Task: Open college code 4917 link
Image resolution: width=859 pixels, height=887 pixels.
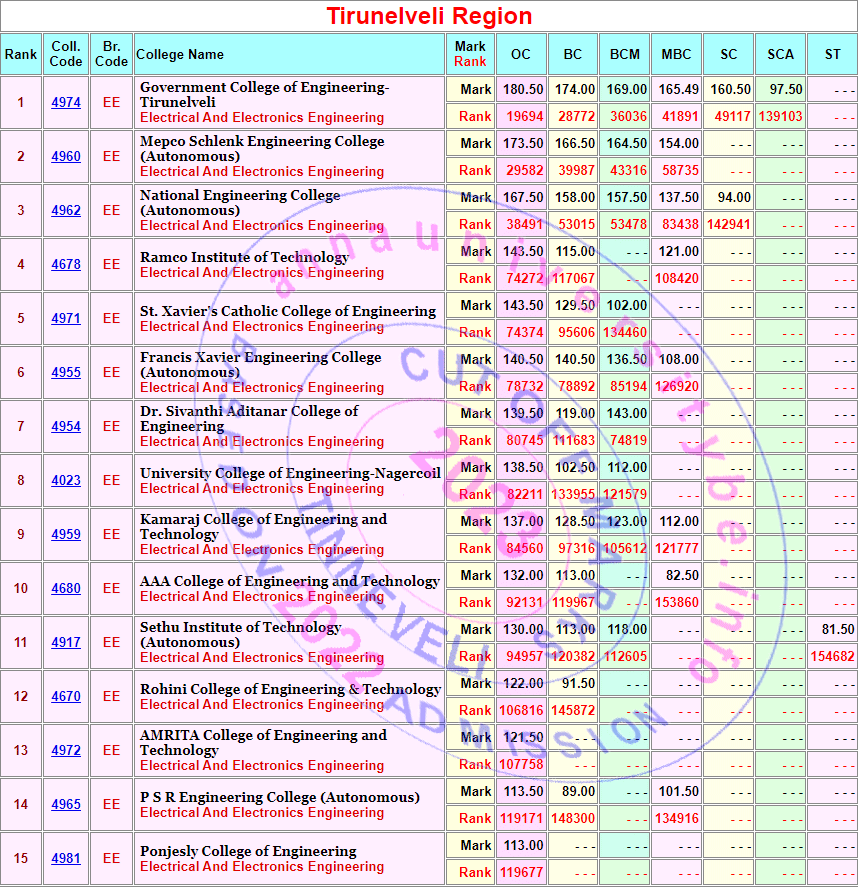Action: click(66, 643)
